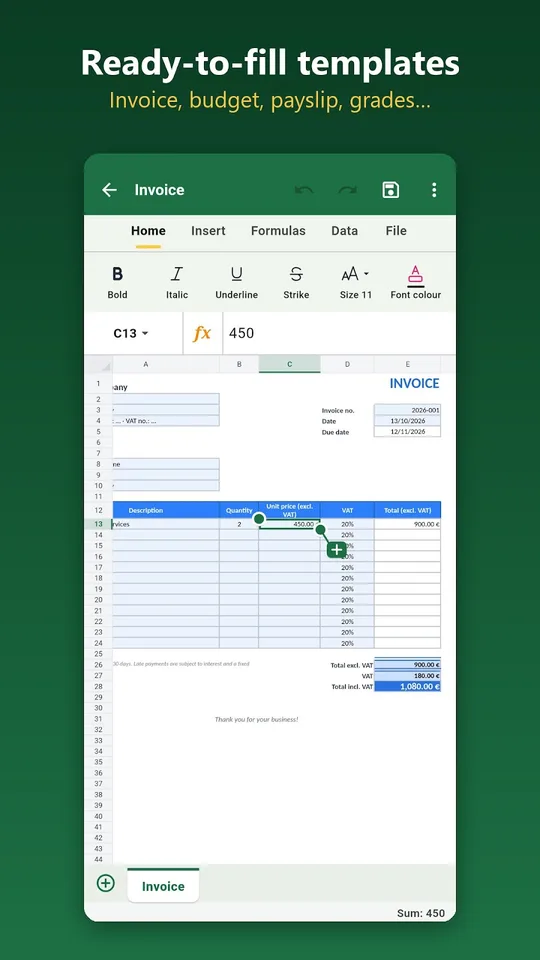Click the INVOICE title cell

coord(414,383)
